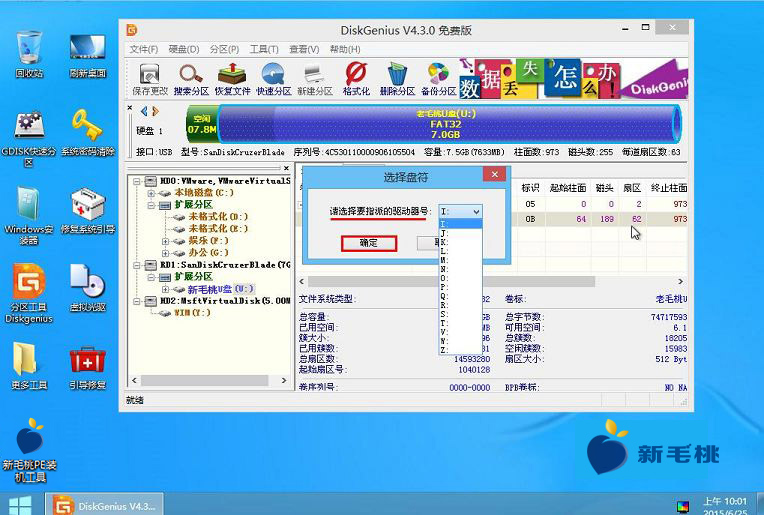Select the 更多工具 folder icon
This screenshot has height=515, width=764.
29,366
